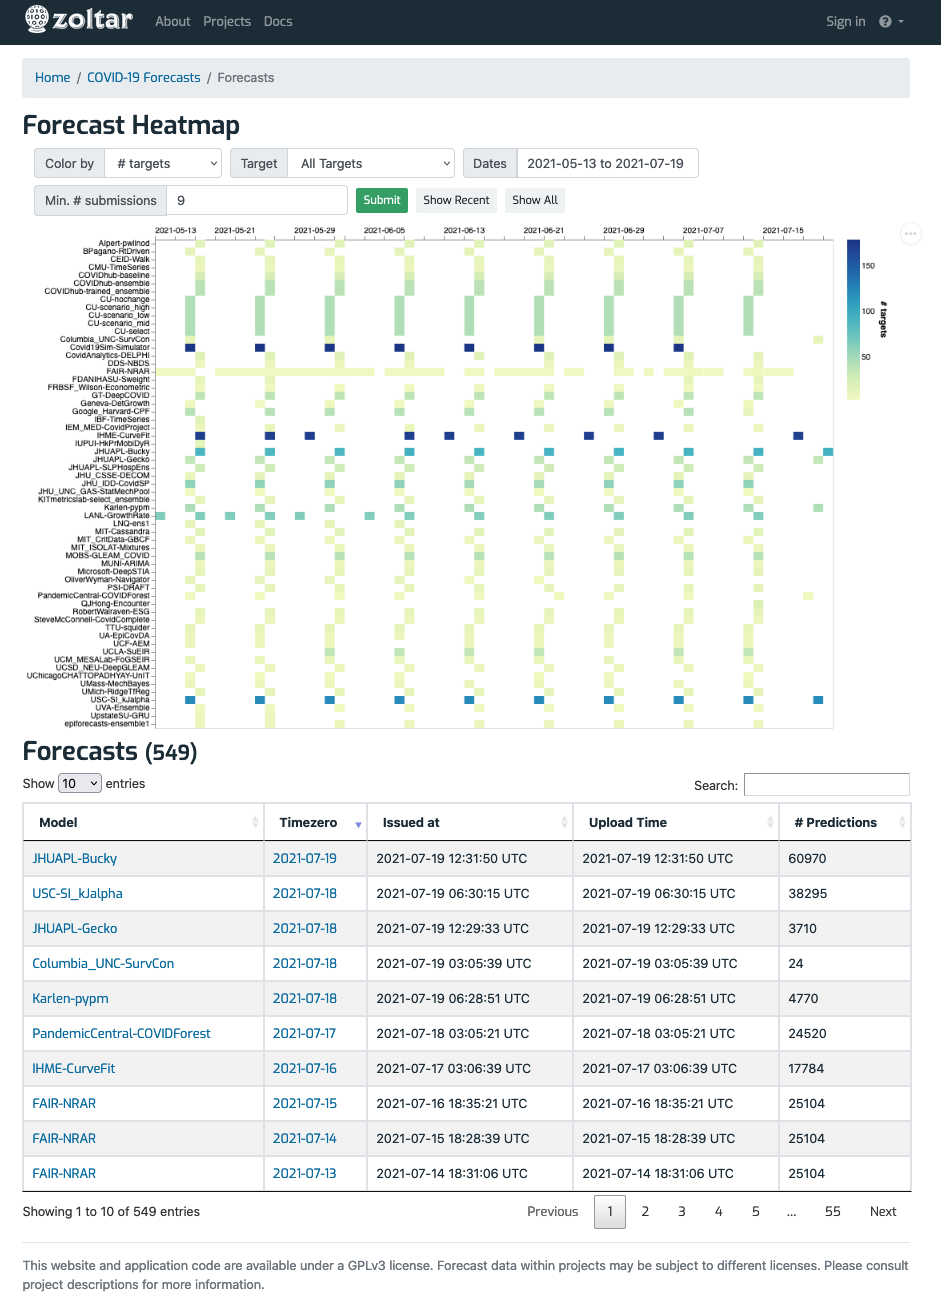941x1309 pixels.
Task: Go to COVID-19 Forecasts breadcrumb
Action: pos(144,77)
